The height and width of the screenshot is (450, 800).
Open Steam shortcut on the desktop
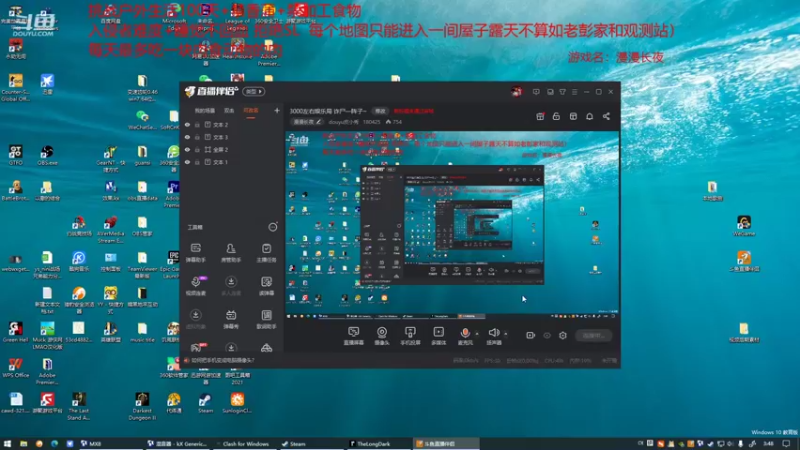pos(205,403)
